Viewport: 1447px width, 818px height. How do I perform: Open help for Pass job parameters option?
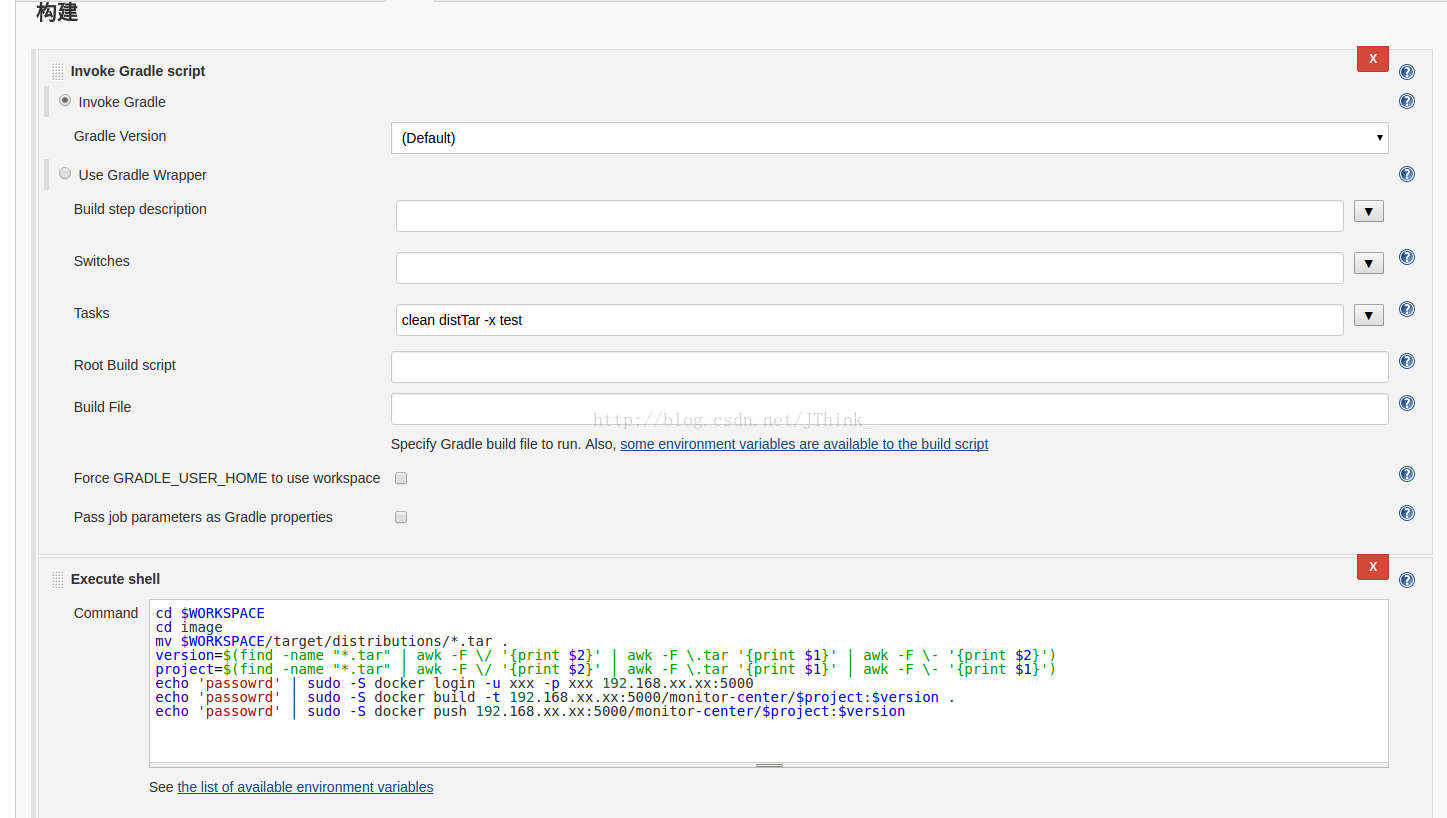(1407, 513)
